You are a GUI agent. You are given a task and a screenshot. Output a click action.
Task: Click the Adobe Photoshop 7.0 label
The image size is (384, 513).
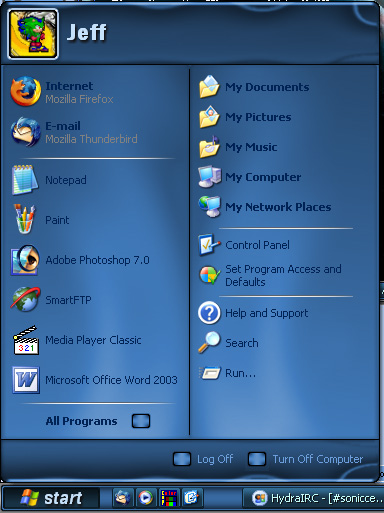[97, 260]
